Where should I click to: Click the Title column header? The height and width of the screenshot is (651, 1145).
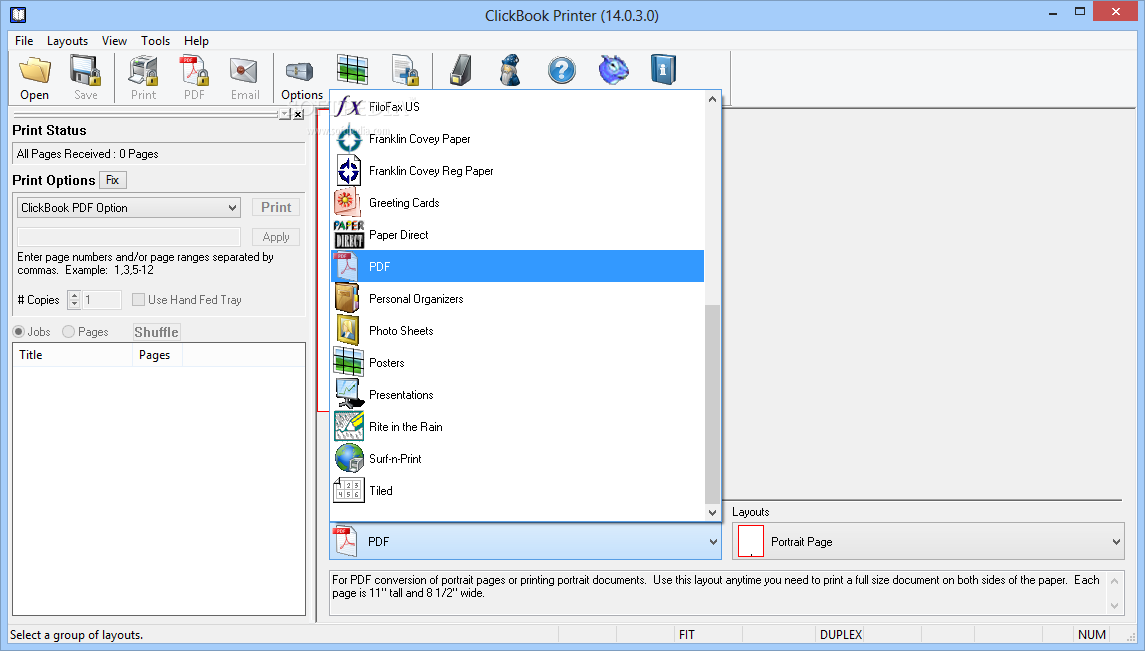click(72, 355)
